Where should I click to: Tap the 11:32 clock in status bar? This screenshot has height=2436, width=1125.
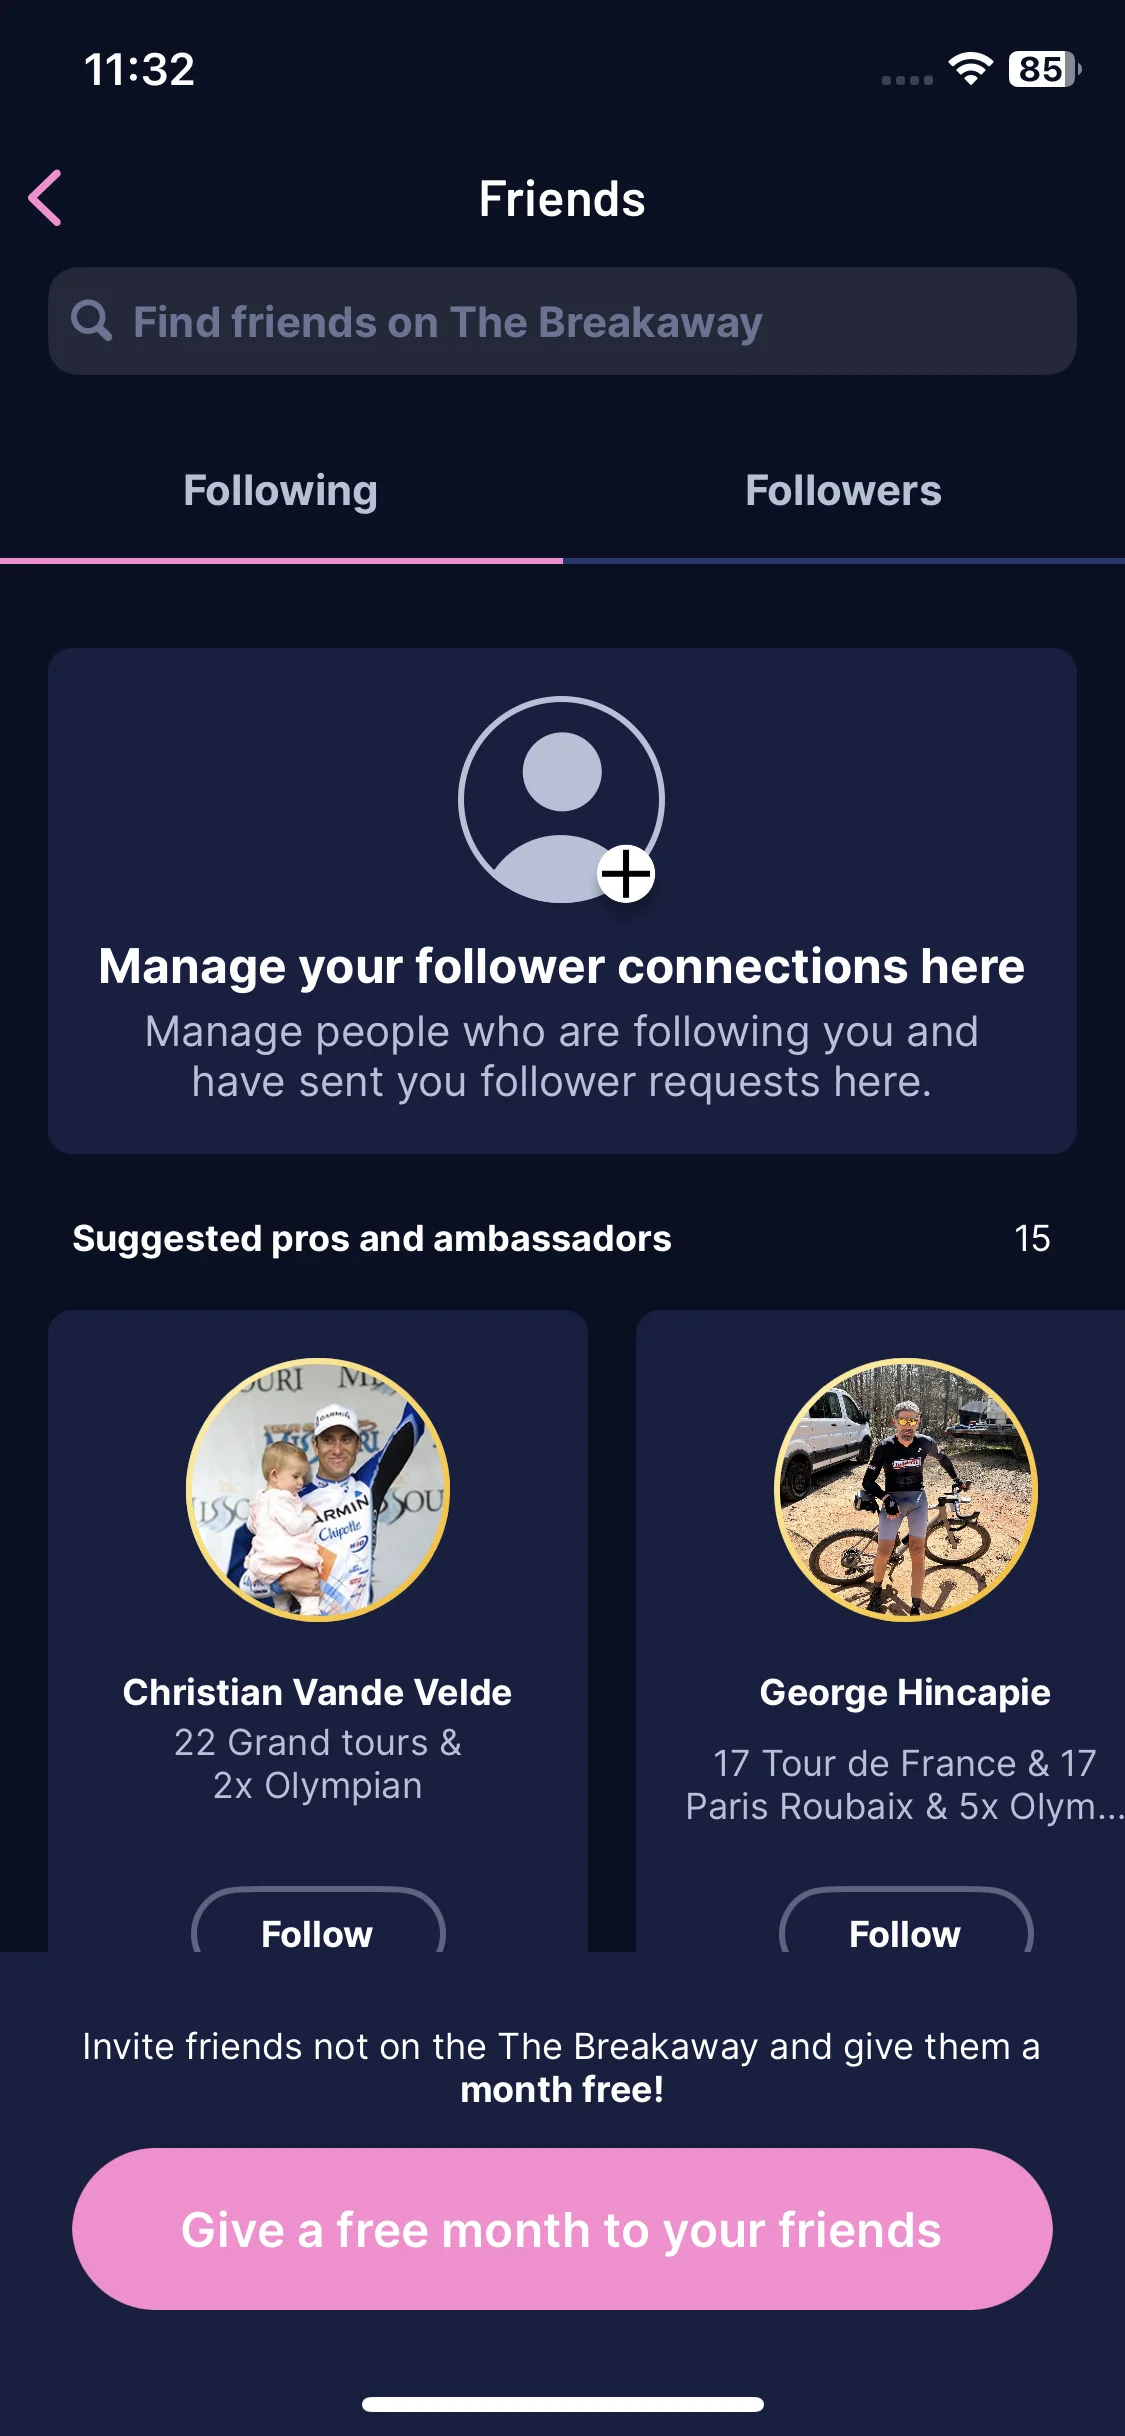pyautogui.click(x=139, y=70)
